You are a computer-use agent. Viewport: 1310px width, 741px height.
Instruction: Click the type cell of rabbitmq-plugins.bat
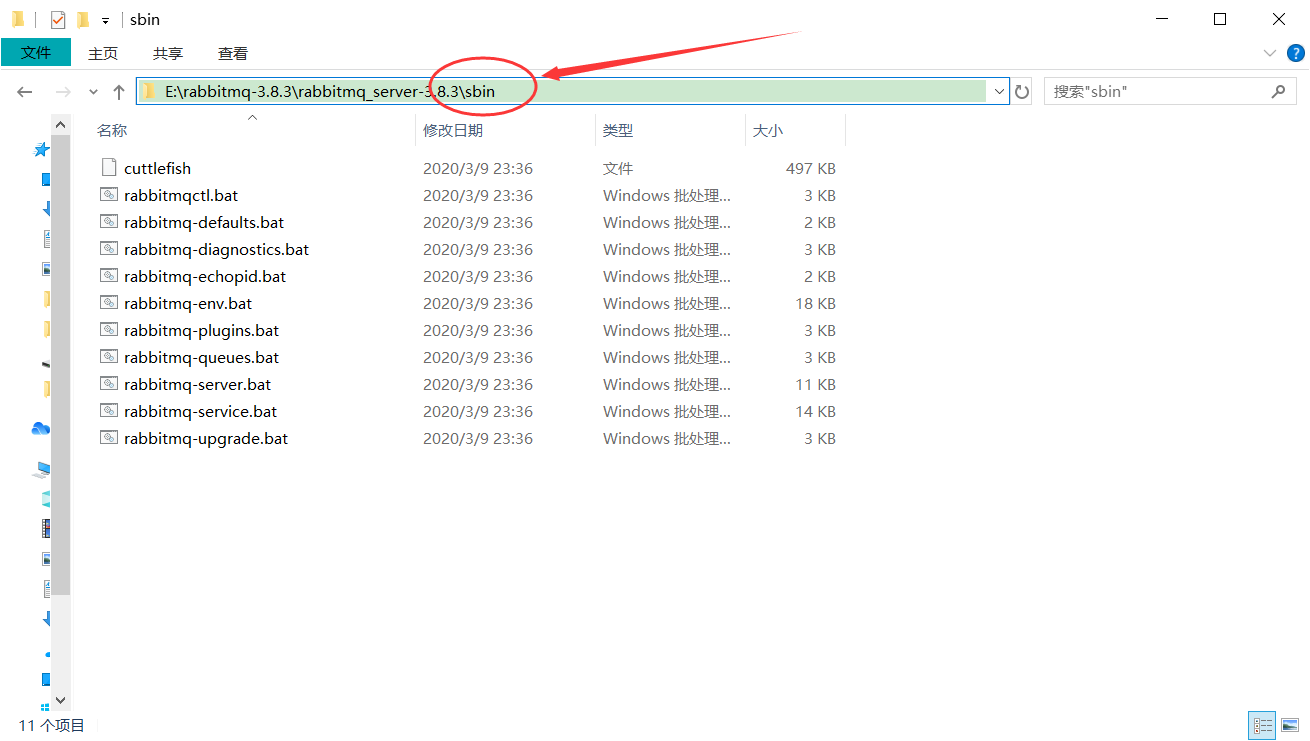[x=667, y=330]
